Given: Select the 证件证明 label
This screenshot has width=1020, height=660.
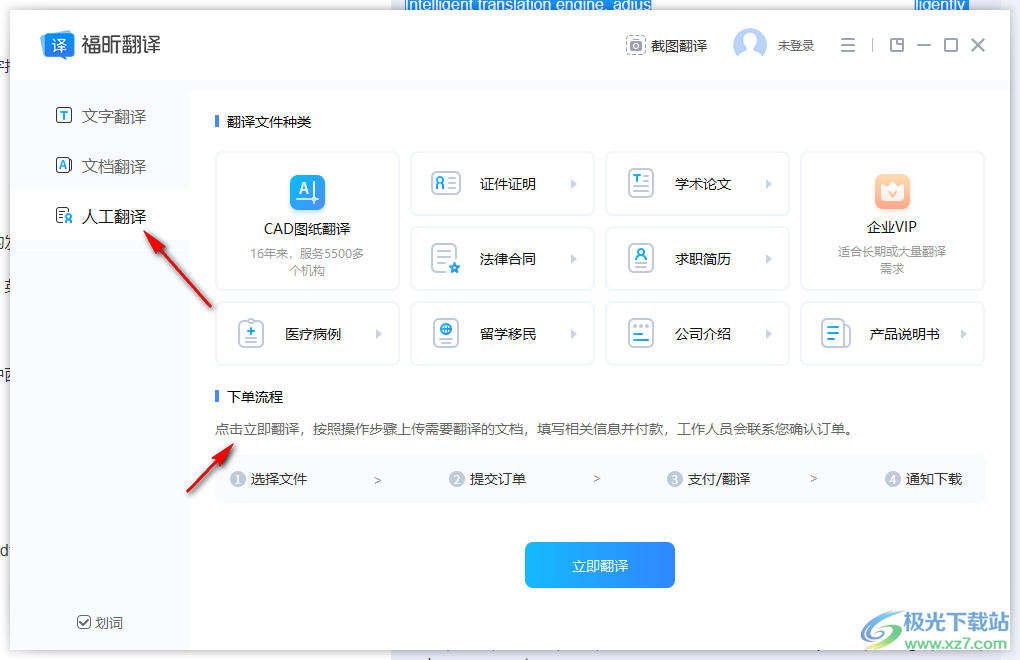Looking at the screenshot, I should coord(508,184).
